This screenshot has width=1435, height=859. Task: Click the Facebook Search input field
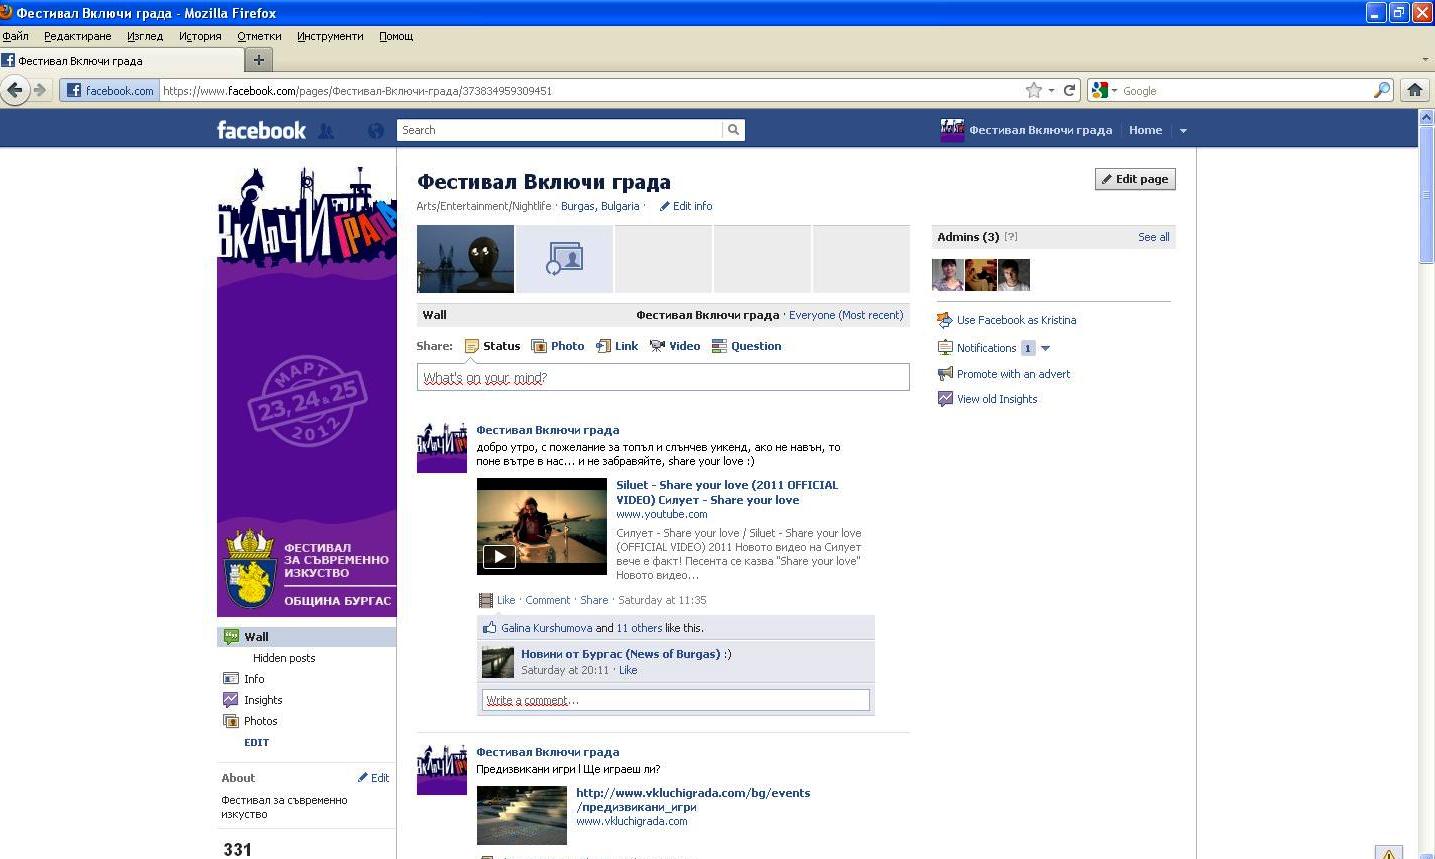pos(560,130)
